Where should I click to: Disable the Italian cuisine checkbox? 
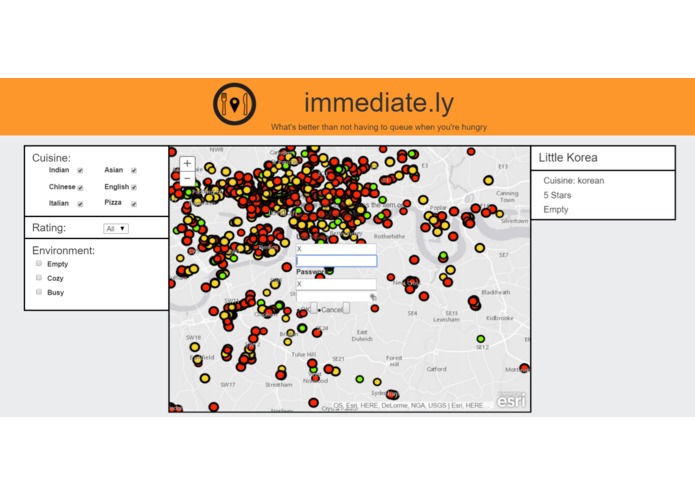[x=80, y=204]
